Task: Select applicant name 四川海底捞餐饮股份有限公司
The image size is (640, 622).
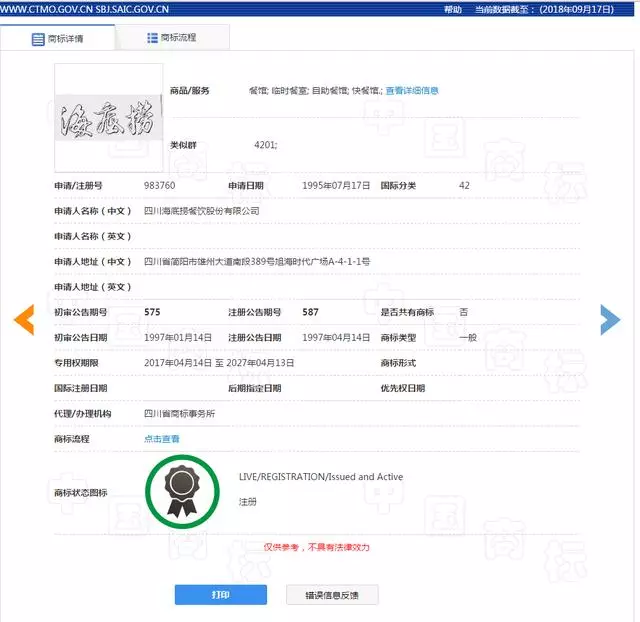Action: (201, 211)
